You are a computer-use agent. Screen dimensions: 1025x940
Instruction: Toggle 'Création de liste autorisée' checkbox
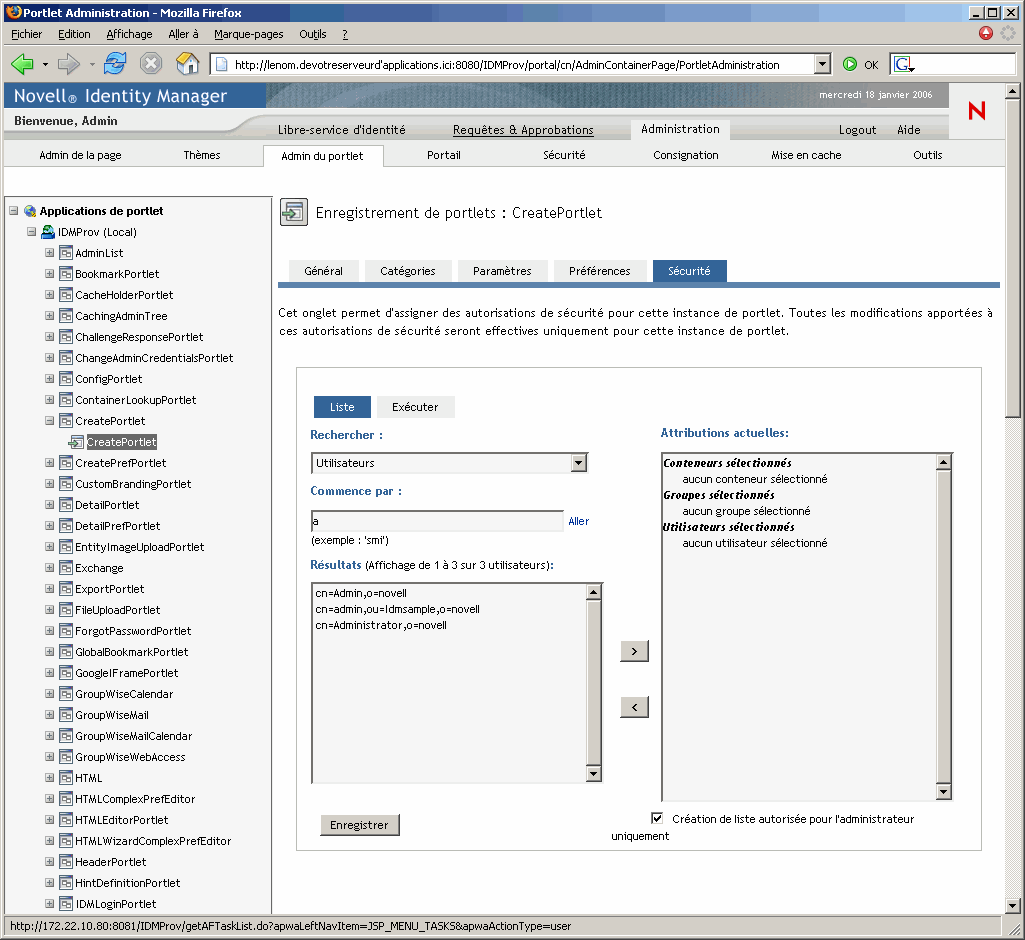pyautogui.click(x=657, y=818)
